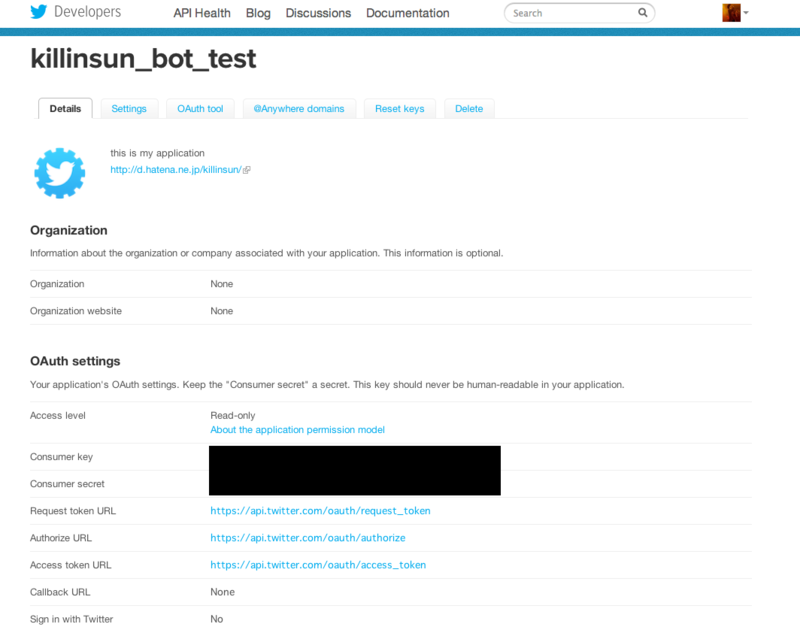Image resolution: width=800 pixels, height=627 pixels.
Task: Focus the Search input field
Action: tap(579, 13)
